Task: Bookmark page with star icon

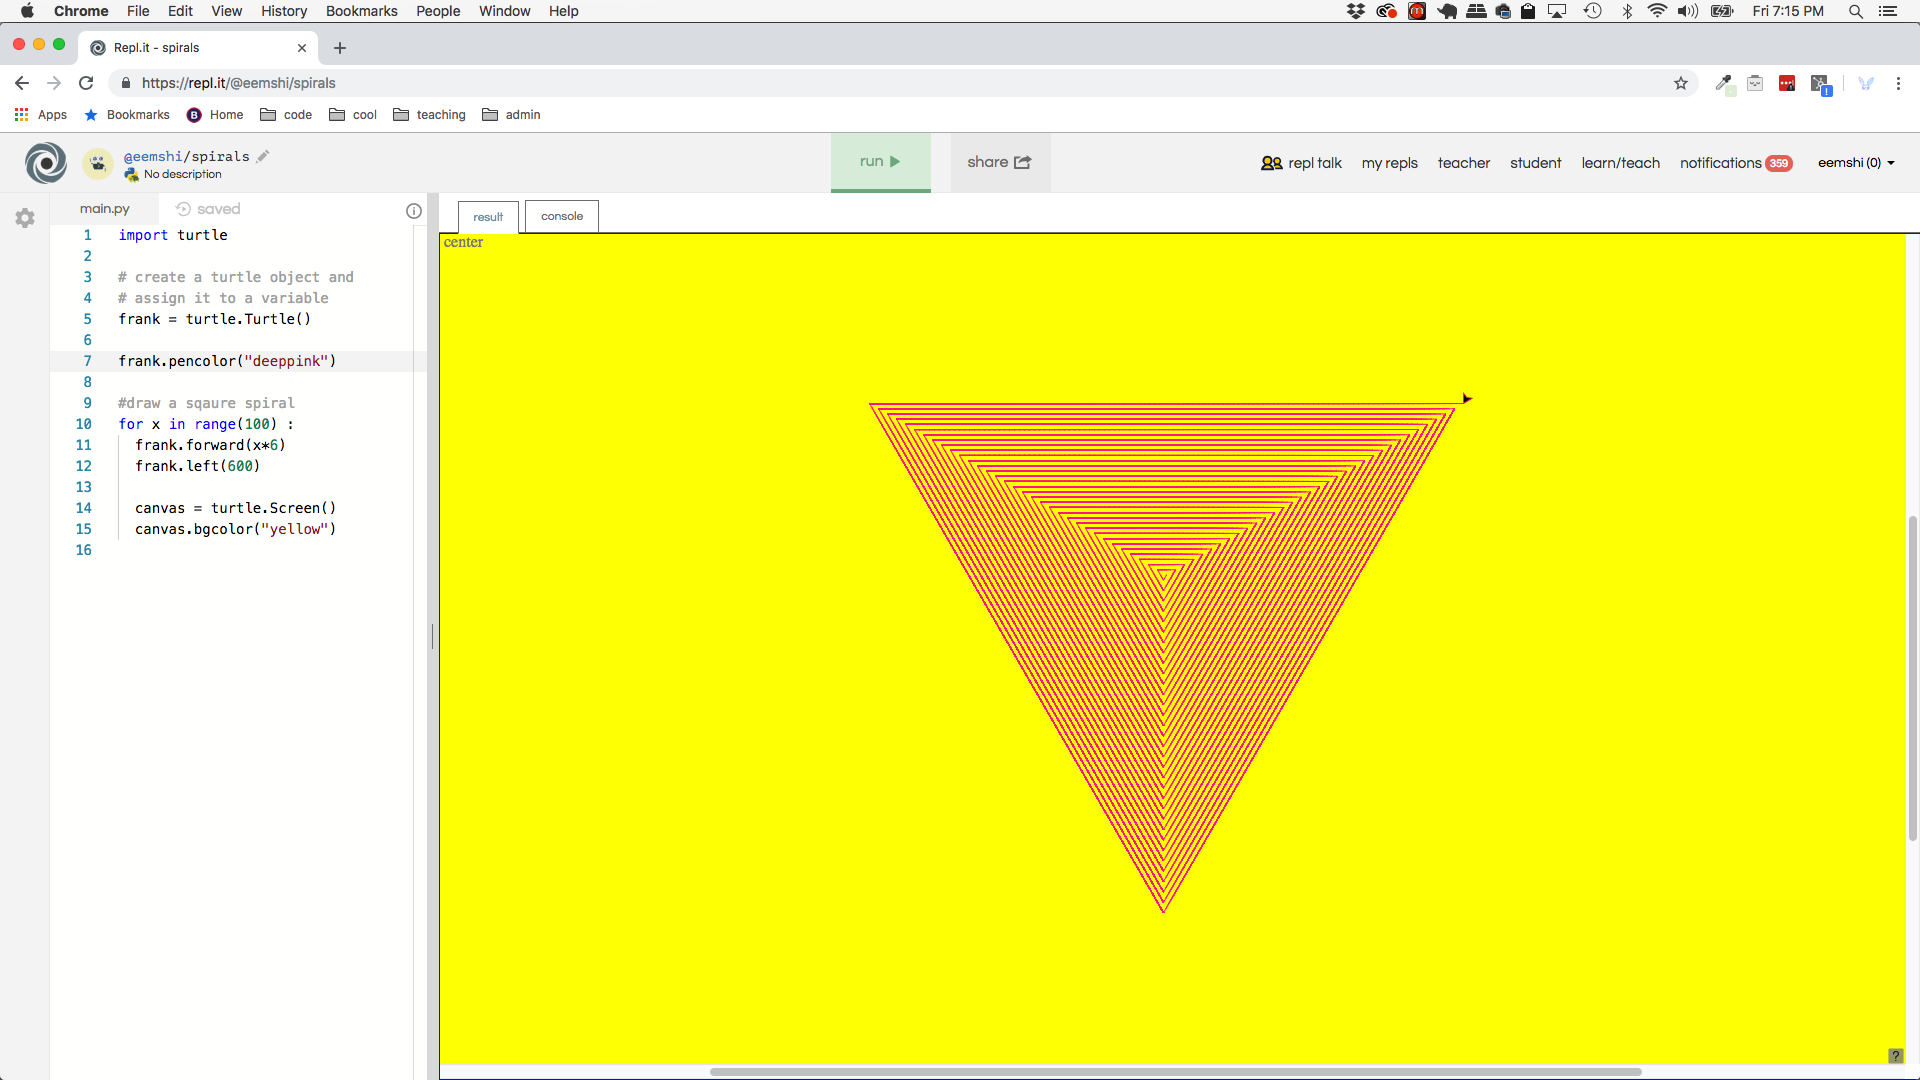Action: pos(1681,83)
